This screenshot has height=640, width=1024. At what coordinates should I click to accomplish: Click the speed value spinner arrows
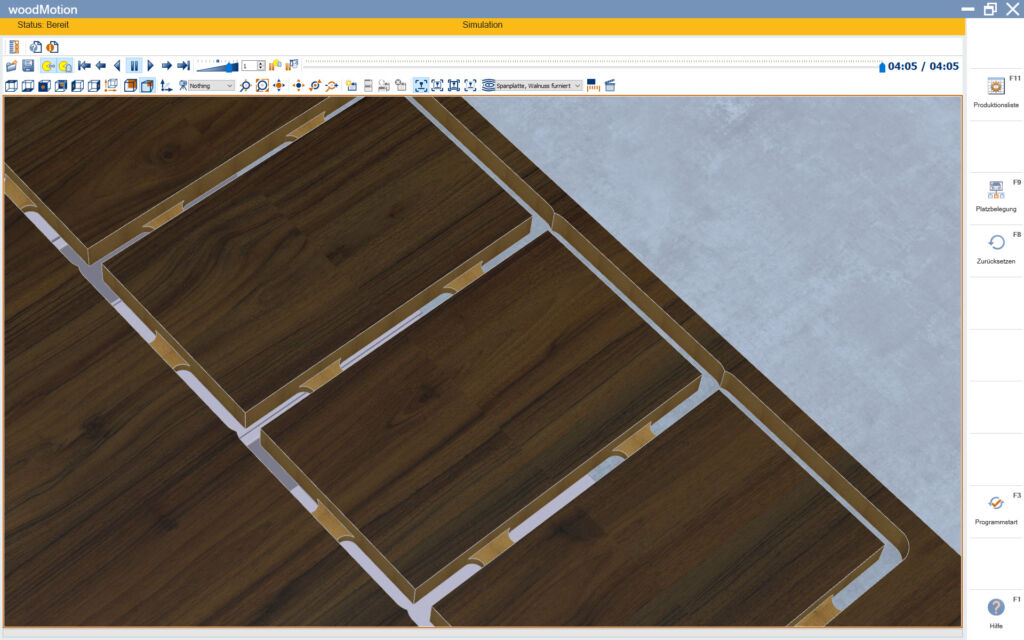coord(261,66)
